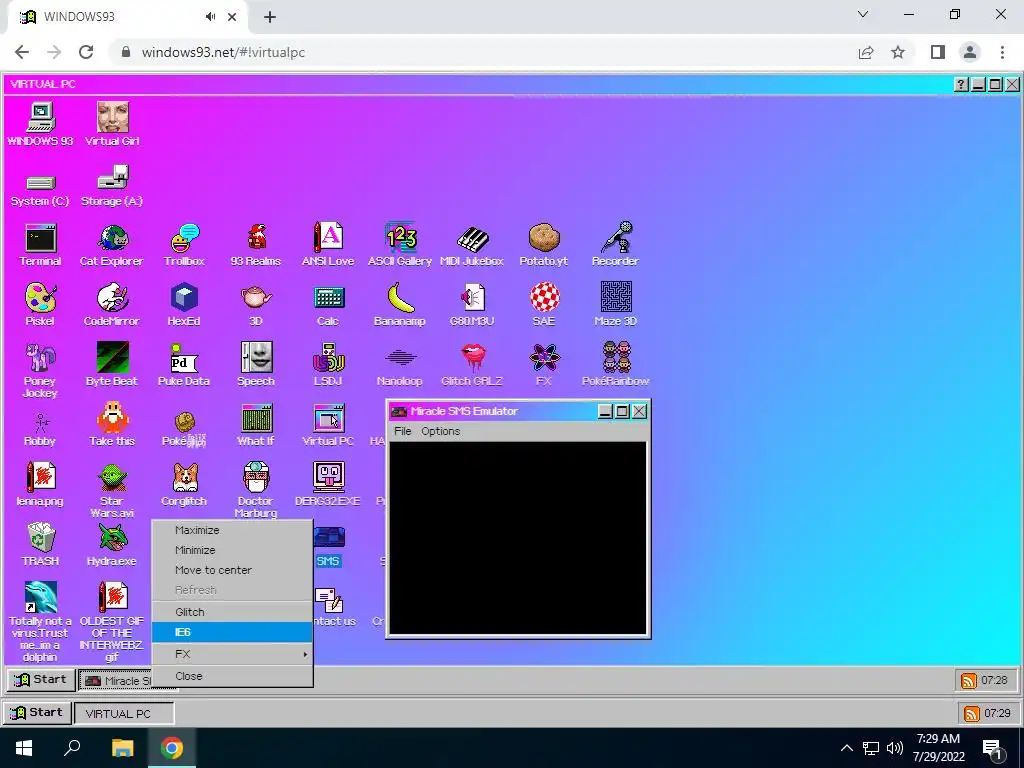Select the VIRTUAL PC taskbar button
The width and height of the screenshot is (1024, 768).
point(124,713)
